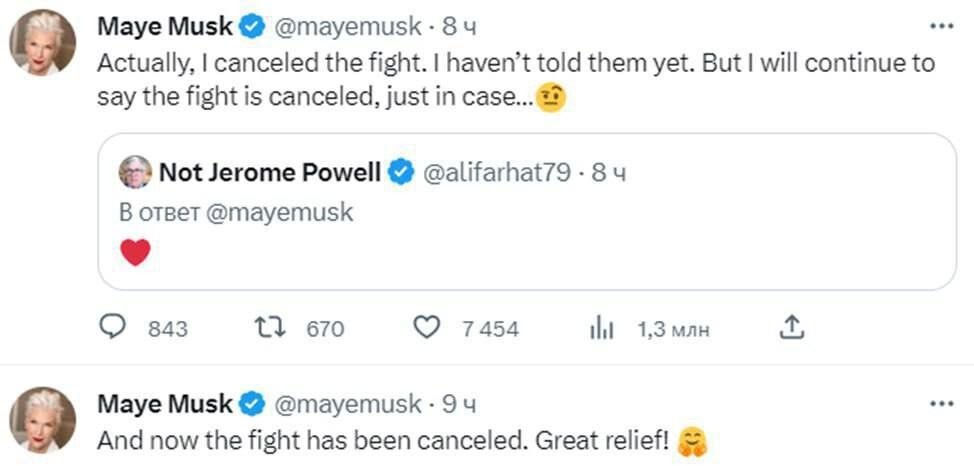Click @mayemusk mention in quoted reply
974x466 pixels.
279,212
